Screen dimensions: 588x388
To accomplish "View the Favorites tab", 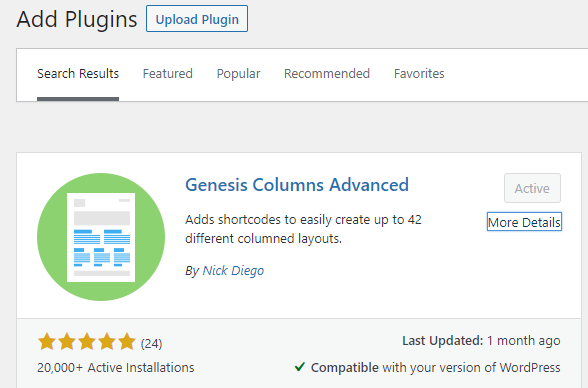I will (x=419, y=73).
